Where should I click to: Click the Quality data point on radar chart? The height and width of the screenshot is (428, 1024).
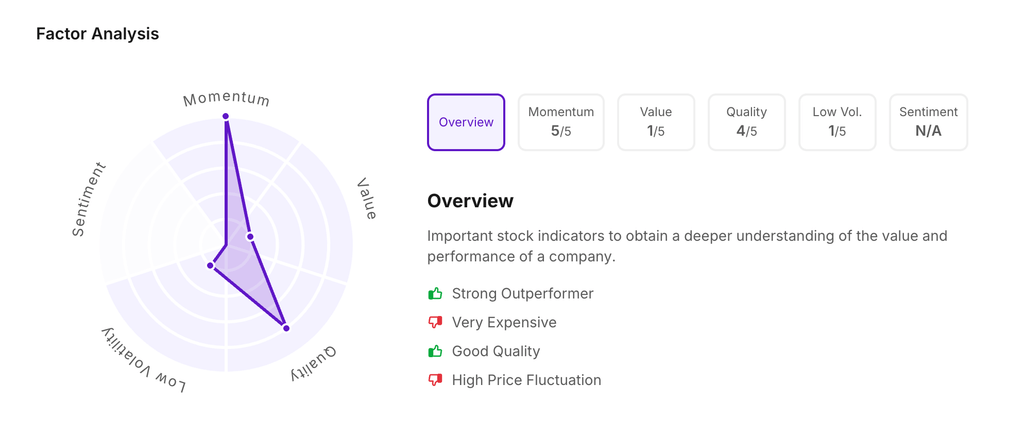[x=286, y=328]
